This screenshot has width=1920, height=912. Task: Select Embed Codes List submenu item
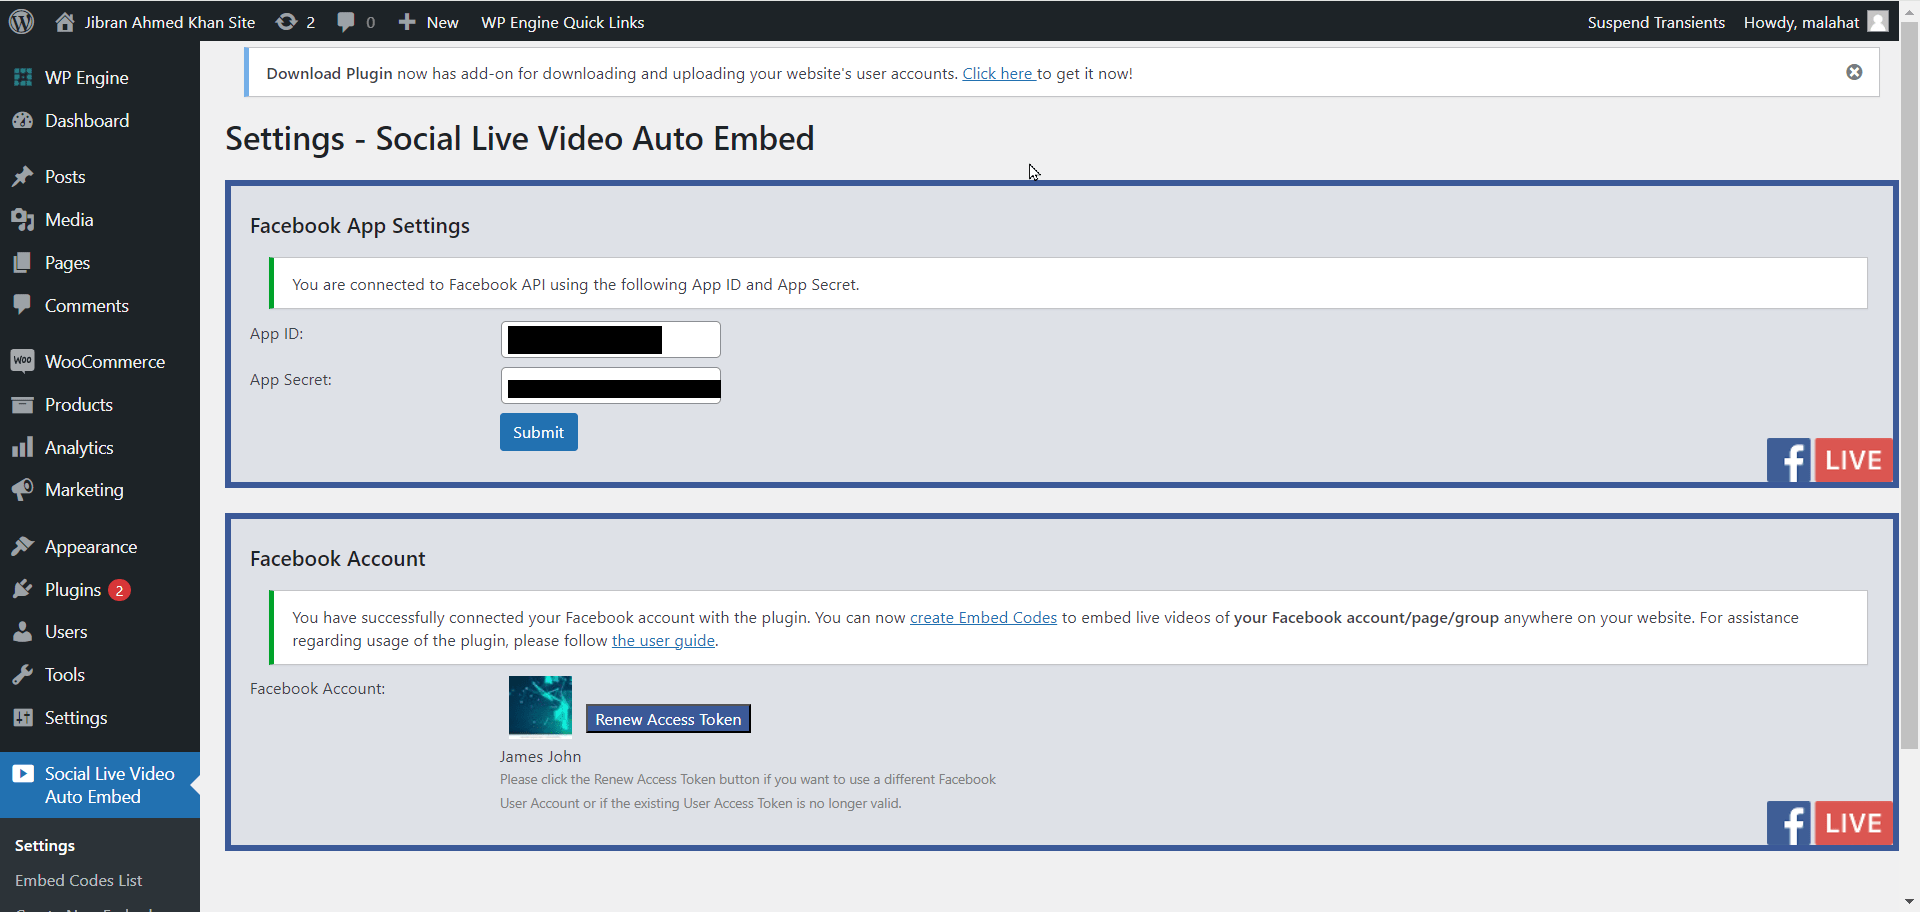coord(78,881)
